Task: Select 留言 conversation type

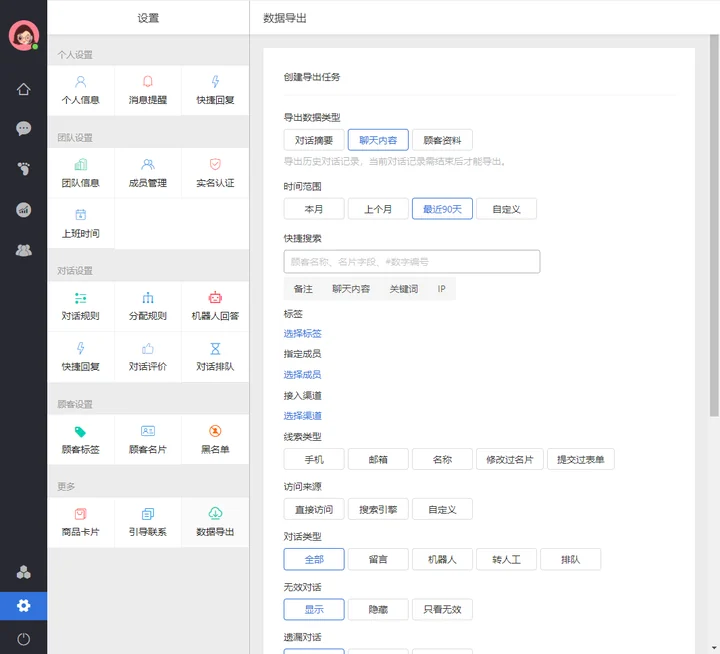Action: coord(378,559)
